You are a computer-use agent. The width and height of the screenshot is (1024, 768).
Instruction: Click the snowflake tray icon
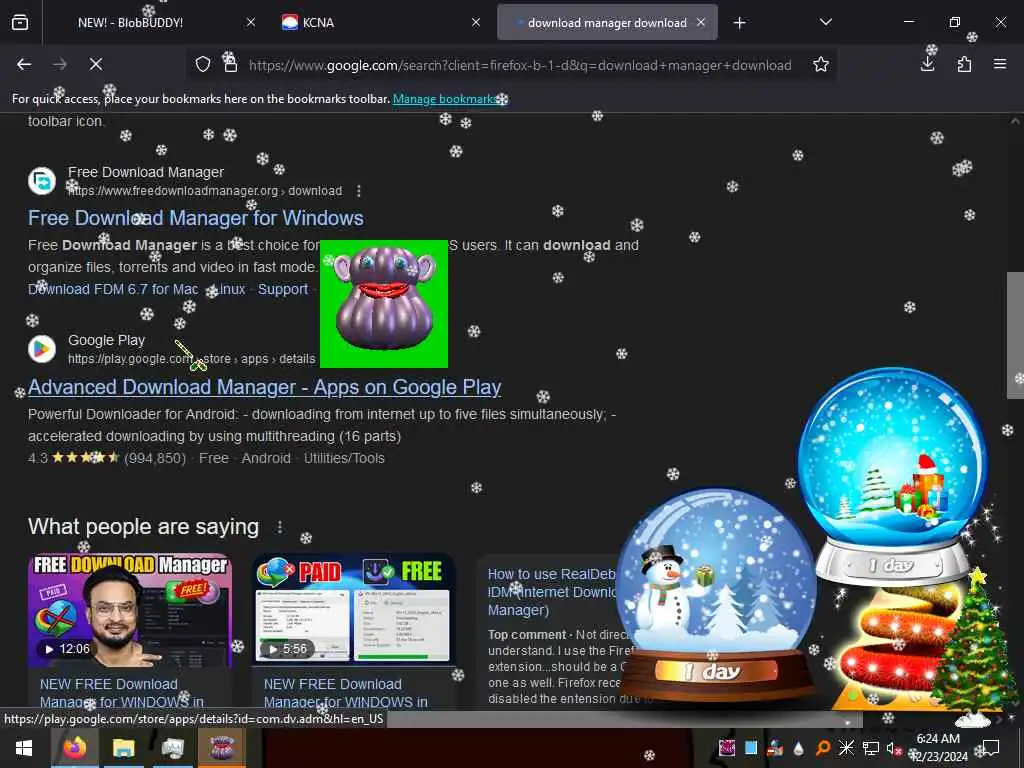click(846, 748)
